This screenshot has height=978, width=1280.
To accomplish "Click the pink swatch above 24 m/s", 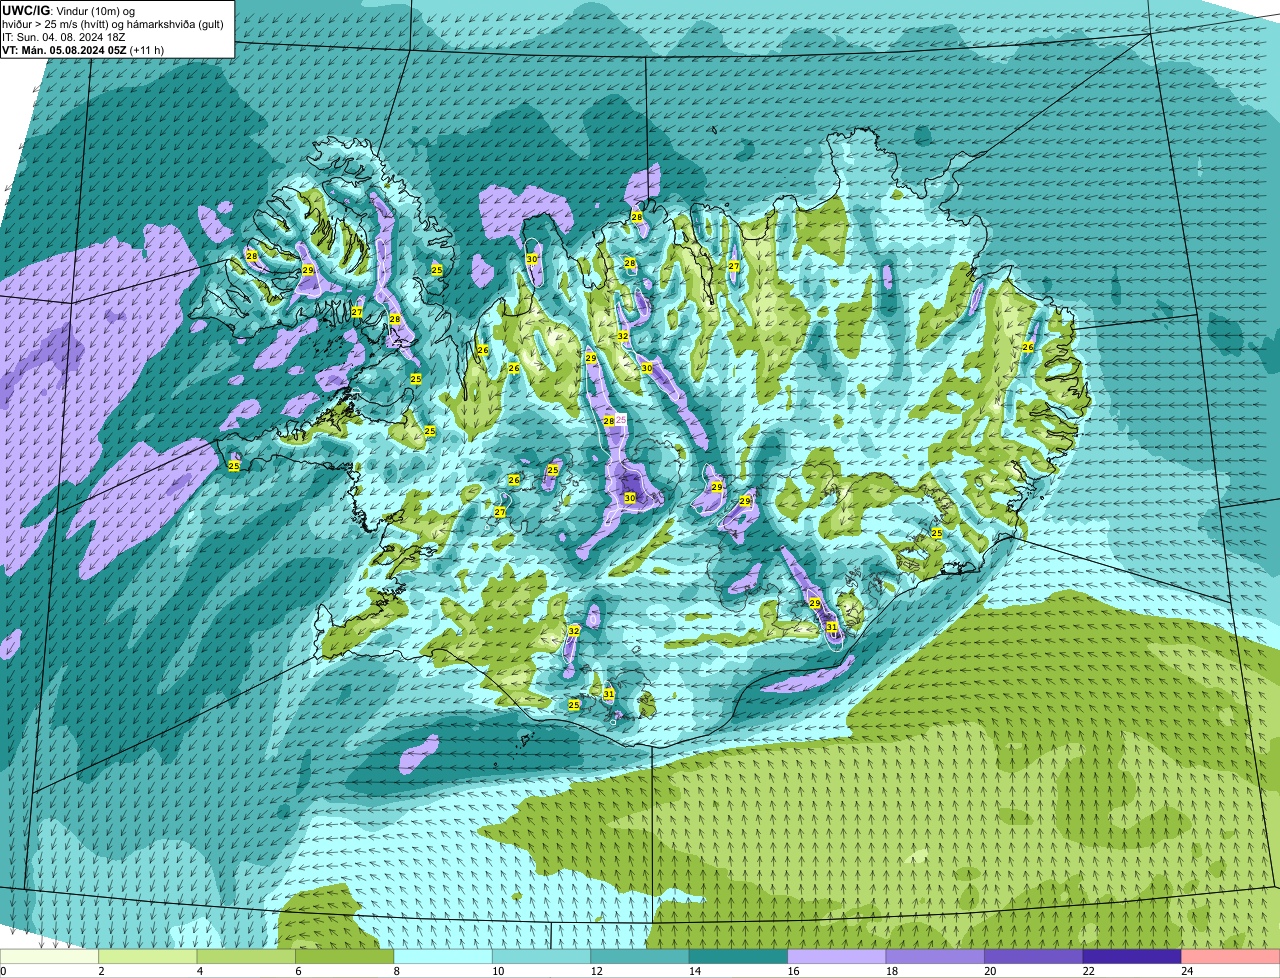I will coord(1231,957).
